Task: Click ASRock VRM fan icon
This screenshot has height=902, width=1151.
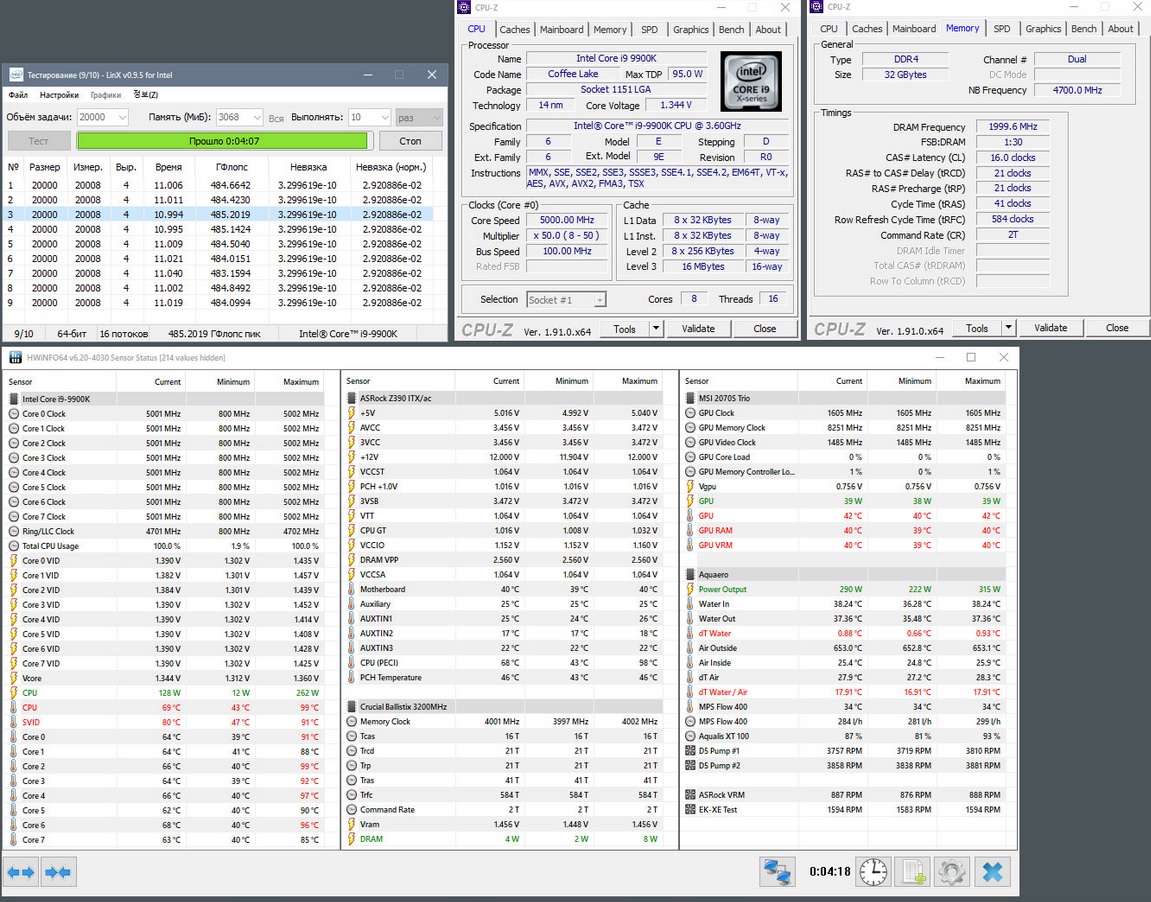Action: (x=690, y=795)
